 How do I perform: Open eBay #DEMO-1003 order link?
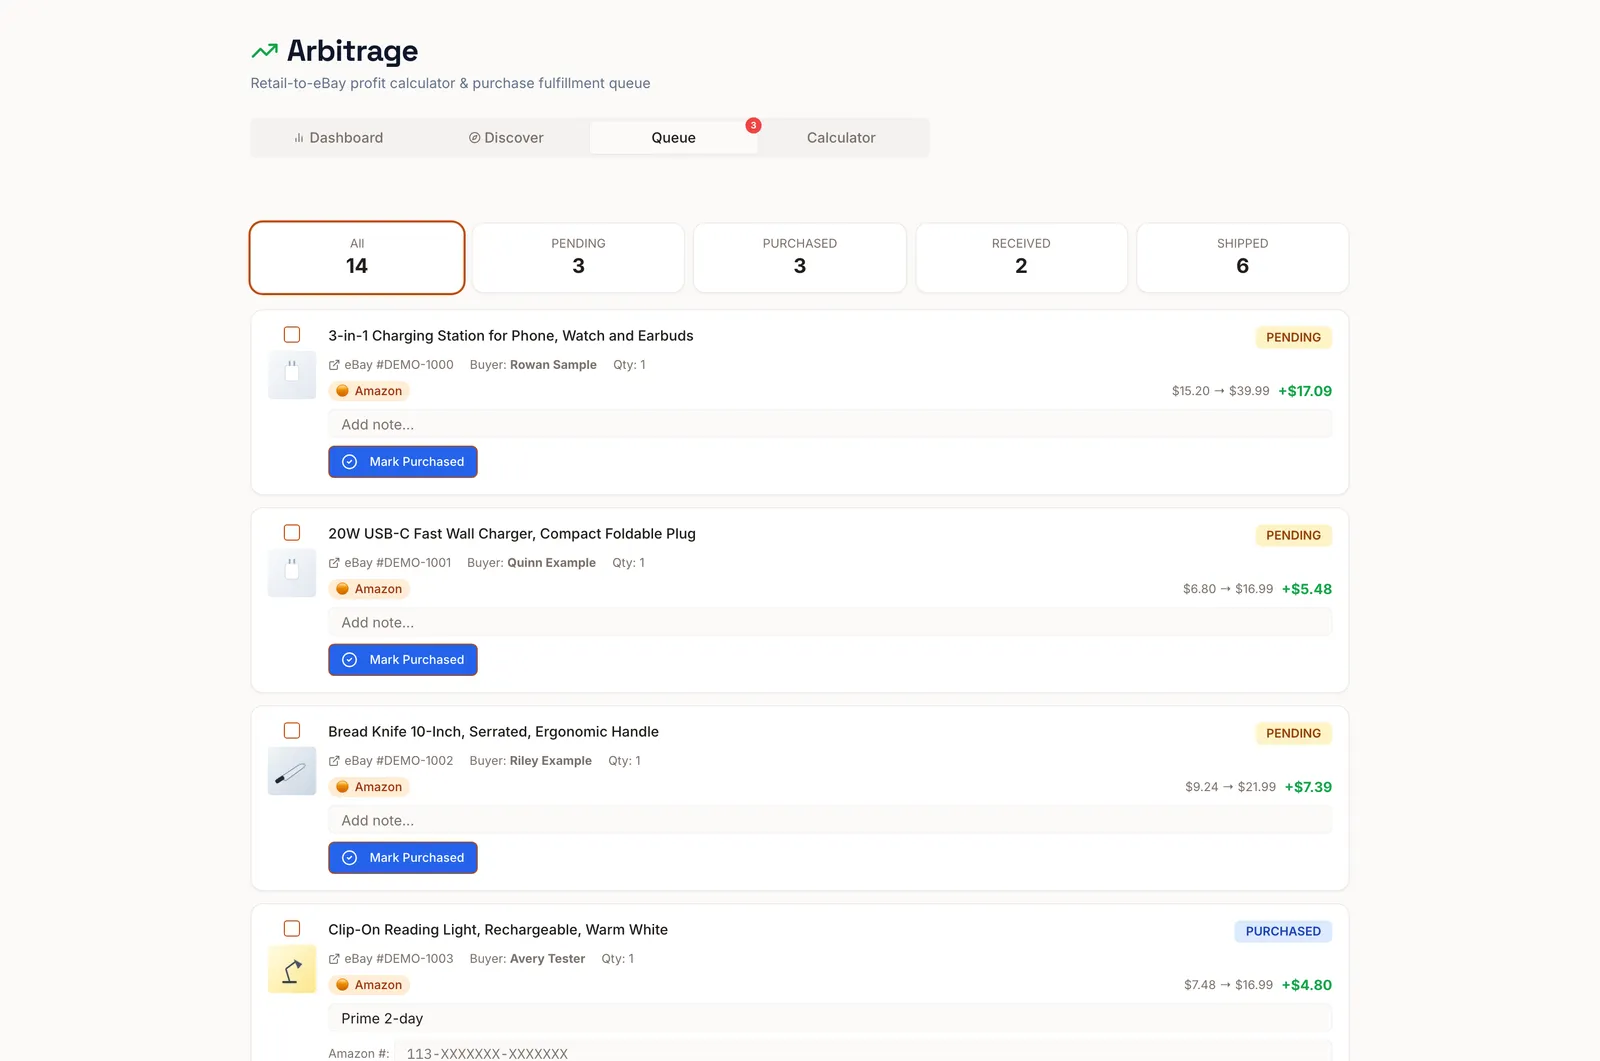(x=399, y=959)
